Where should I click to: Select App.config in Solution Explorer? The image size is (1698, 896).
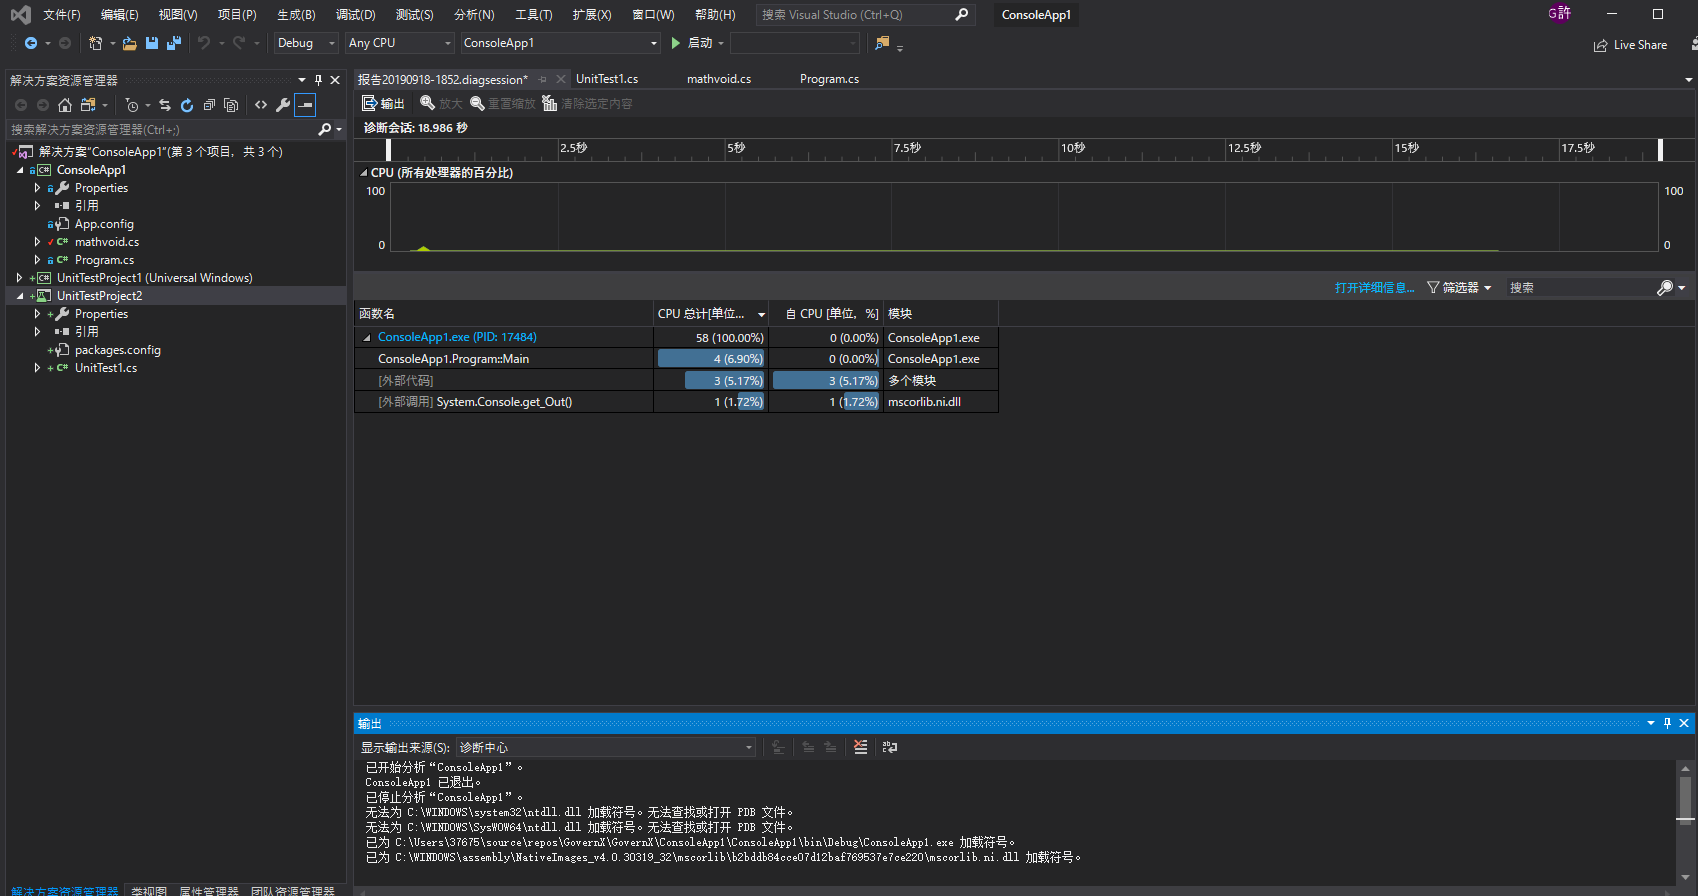click(x=104, y=224)
